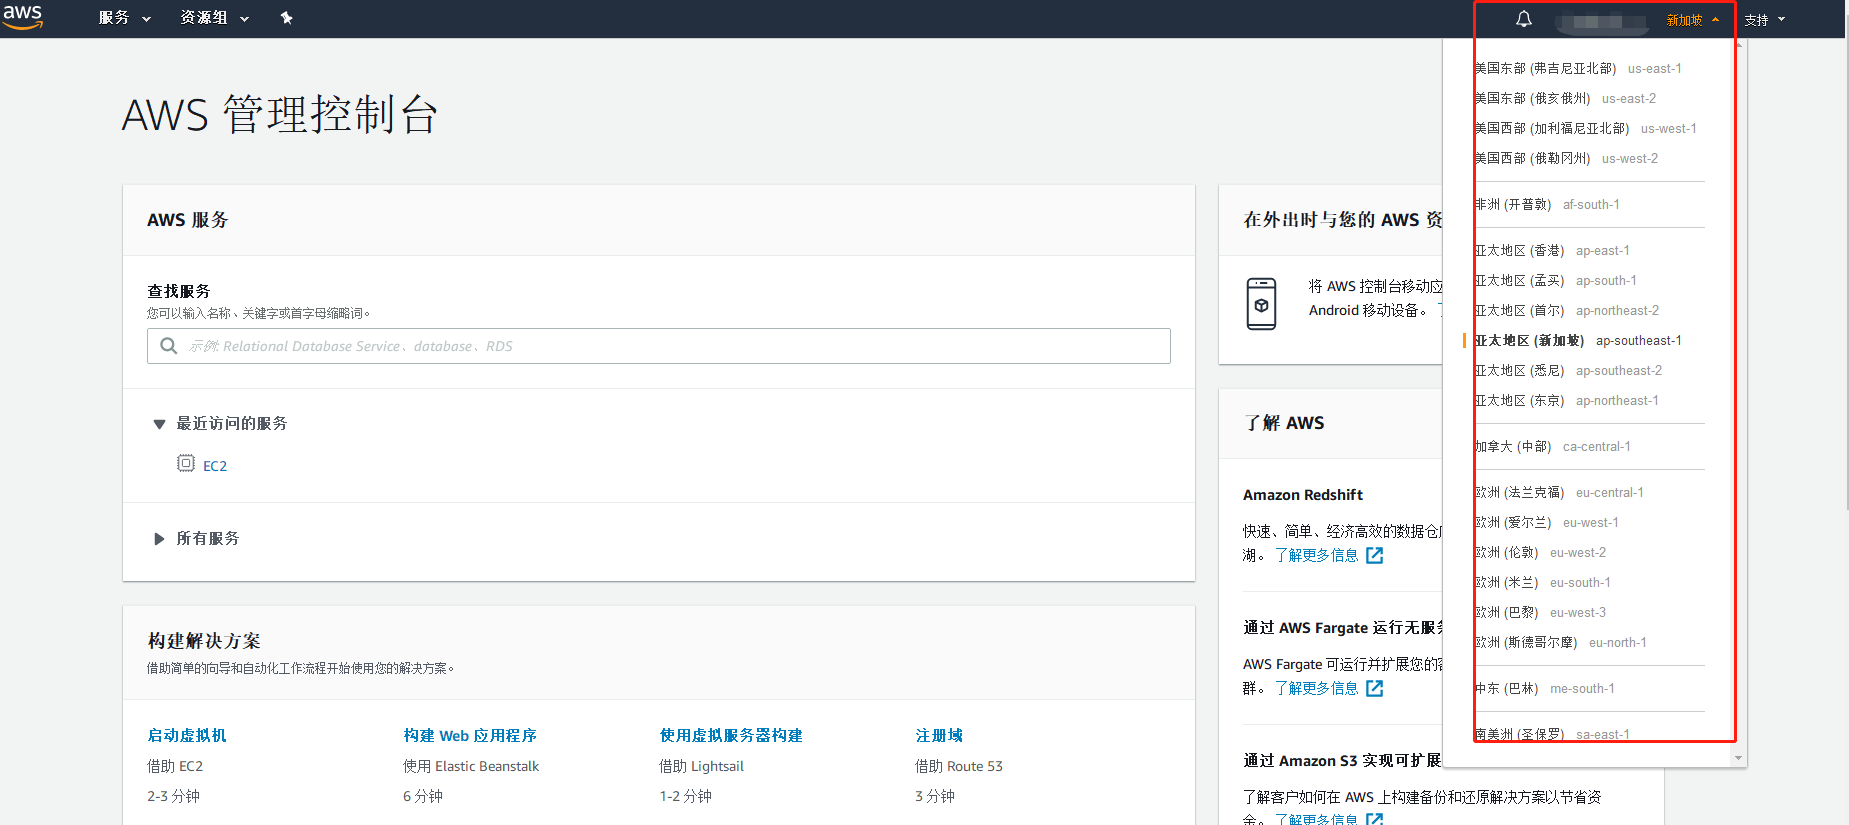
Task: Click the search magnifier icon
Action: click(x=169, y=346)
